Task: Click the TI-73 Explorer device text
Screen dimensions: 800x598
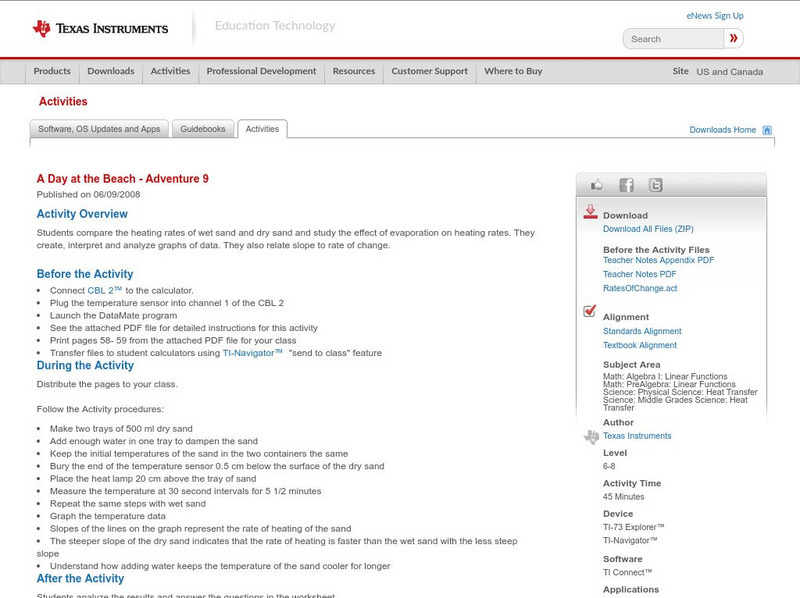Action: tap(634, 527)
